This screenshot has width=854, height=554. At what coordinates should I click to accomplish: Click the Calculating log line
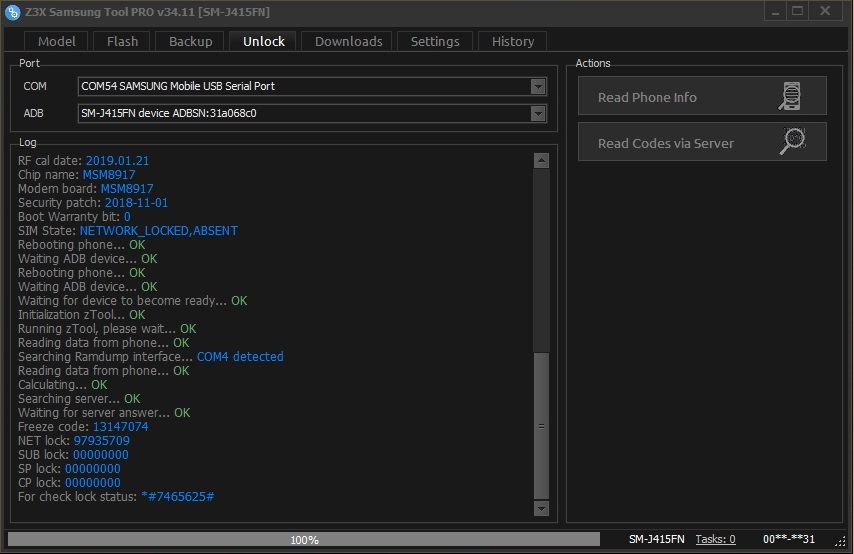[x=63, y=385]
